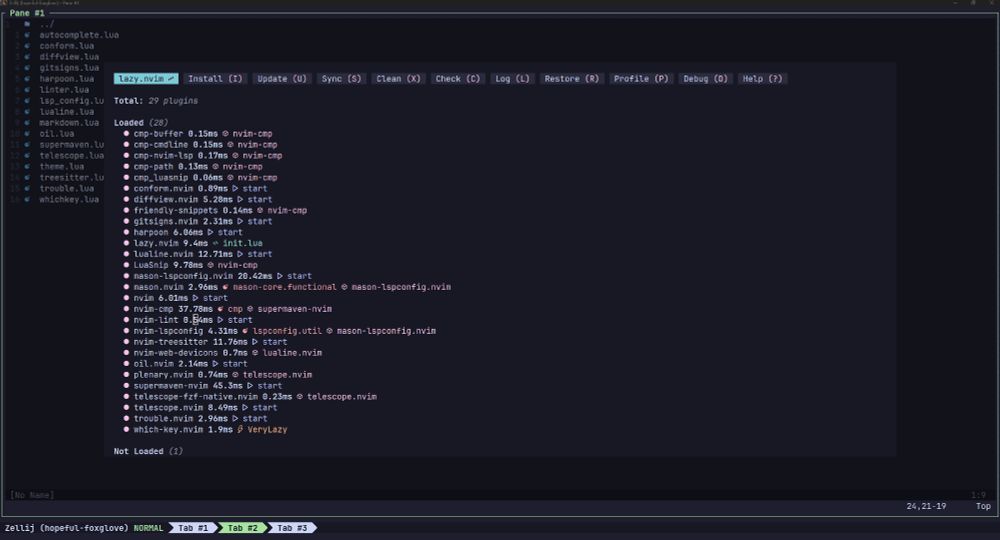Expand the Not Loaded (1) section
Viewport: 1000px width, 540px height.
(148, 451)
